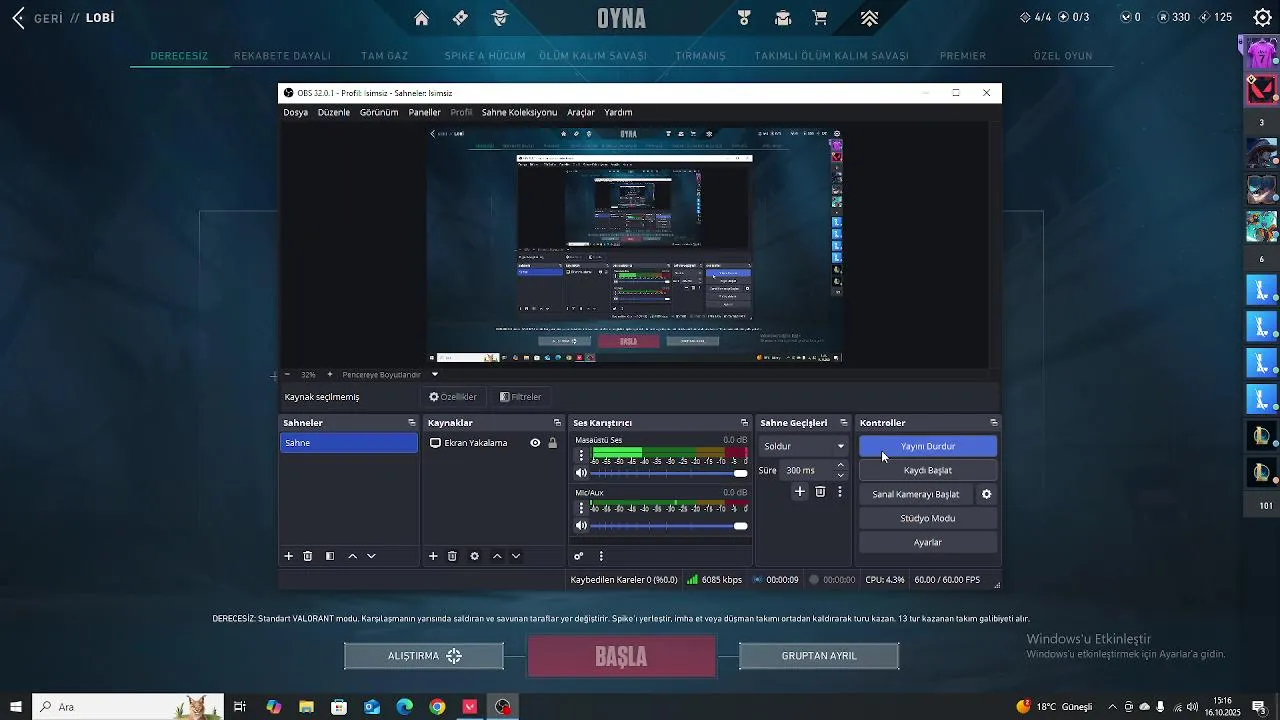
Task: Move scene down in Sahneler panel
Action: click(371, 556)
